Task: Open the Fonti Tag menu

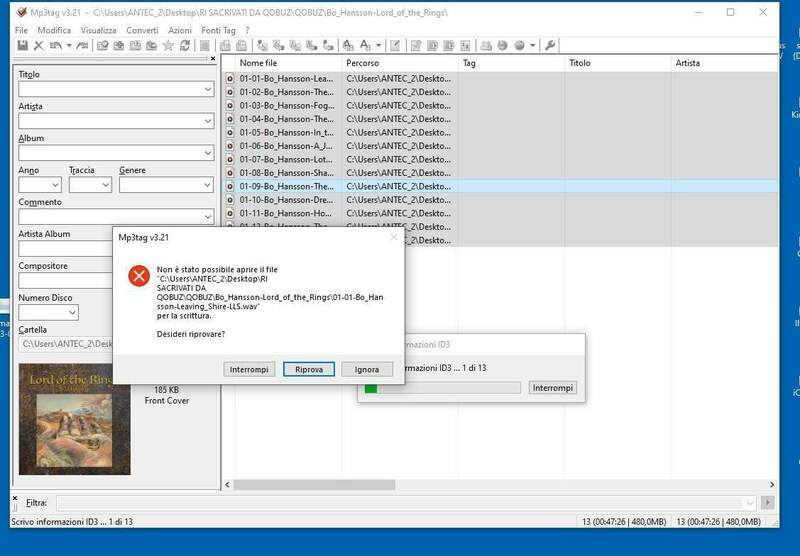Action: [218, 31]
